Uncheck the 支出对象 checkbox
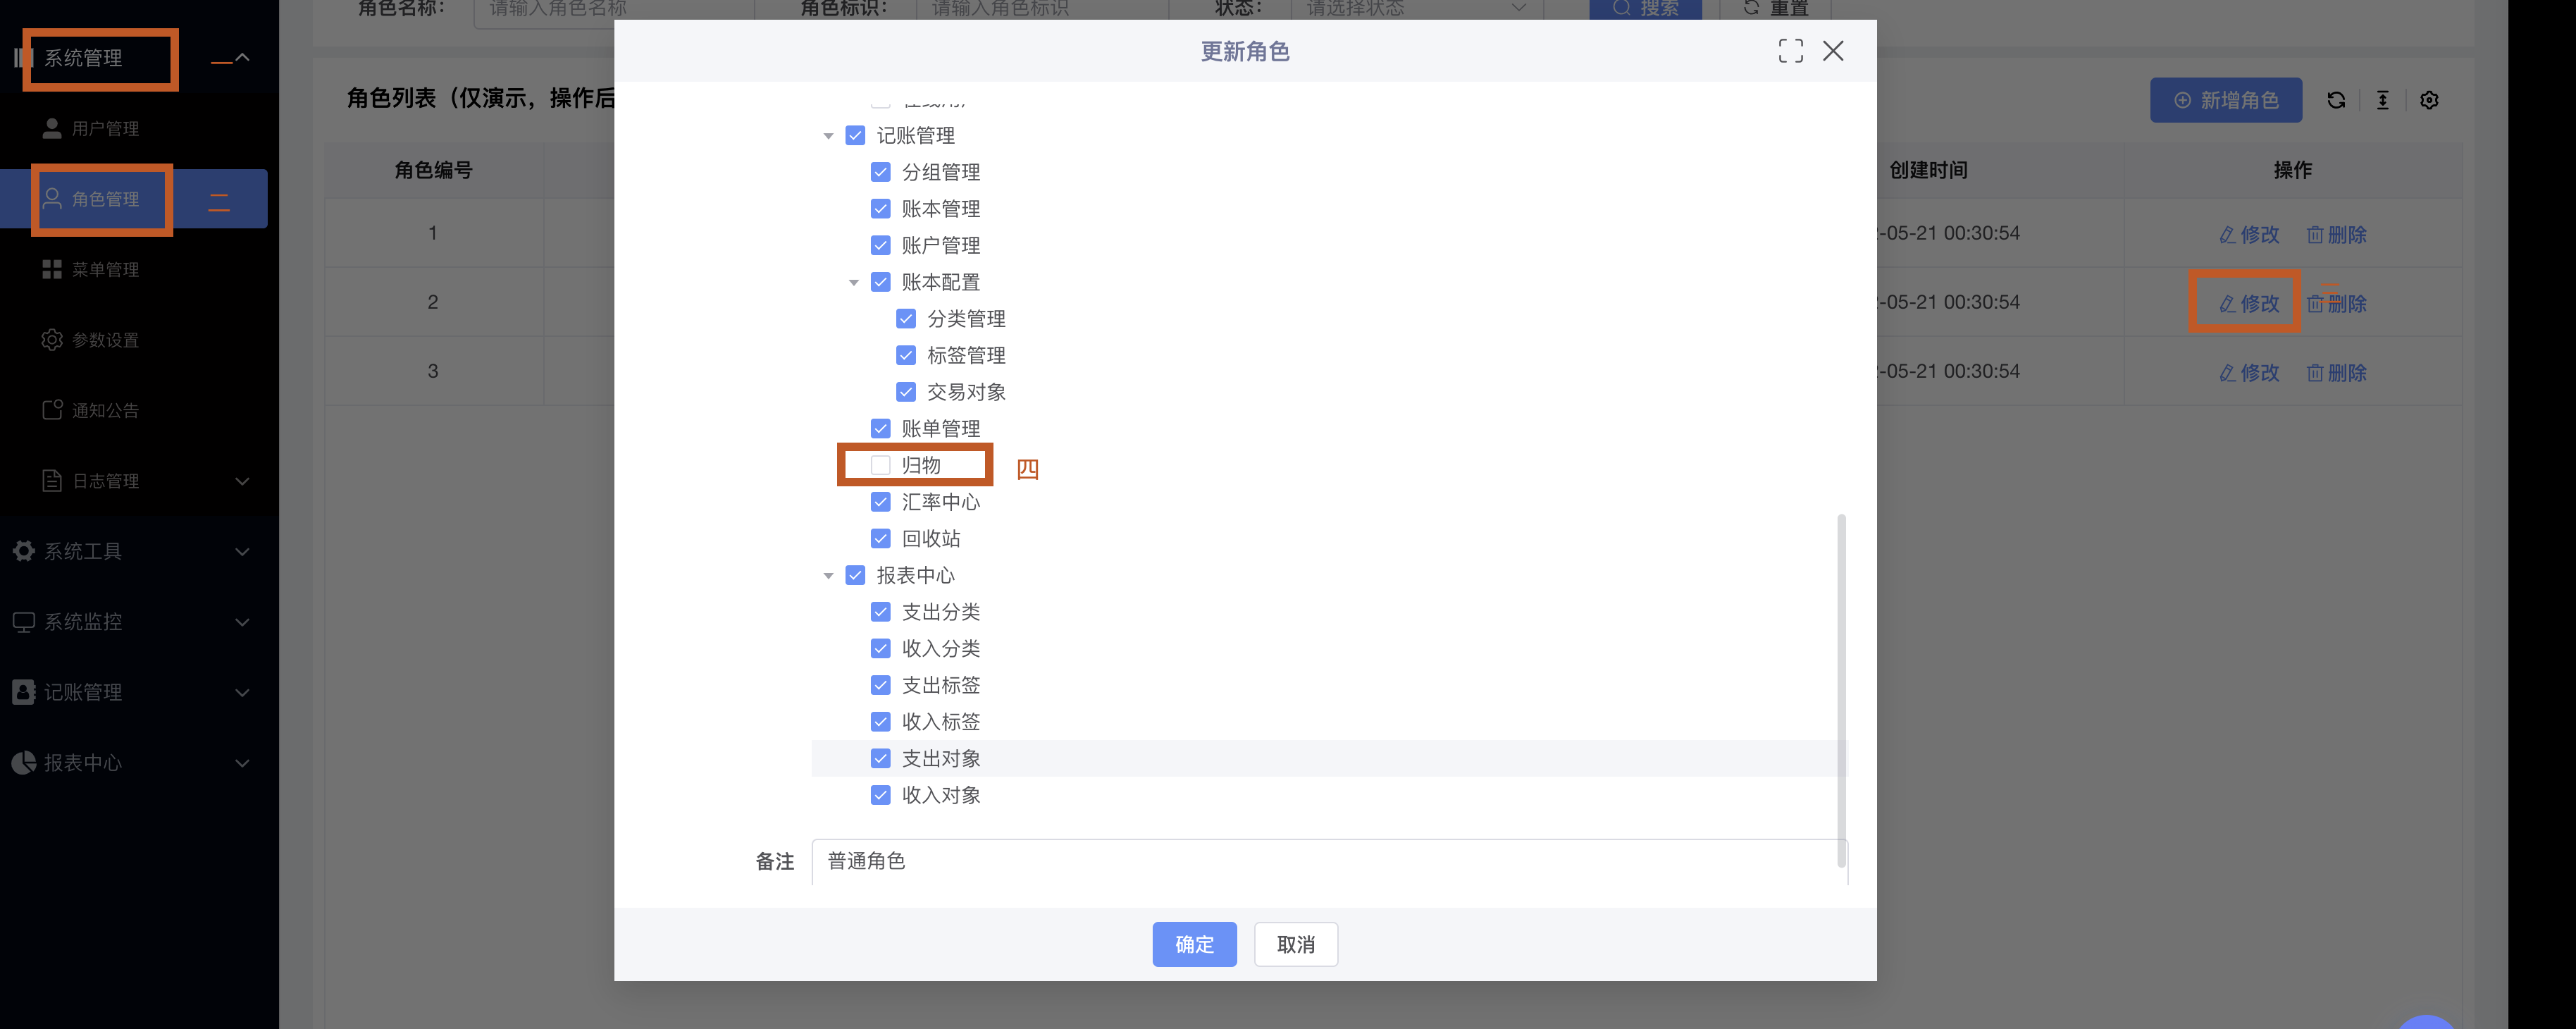2576x1029 pixels. (880, 758)
